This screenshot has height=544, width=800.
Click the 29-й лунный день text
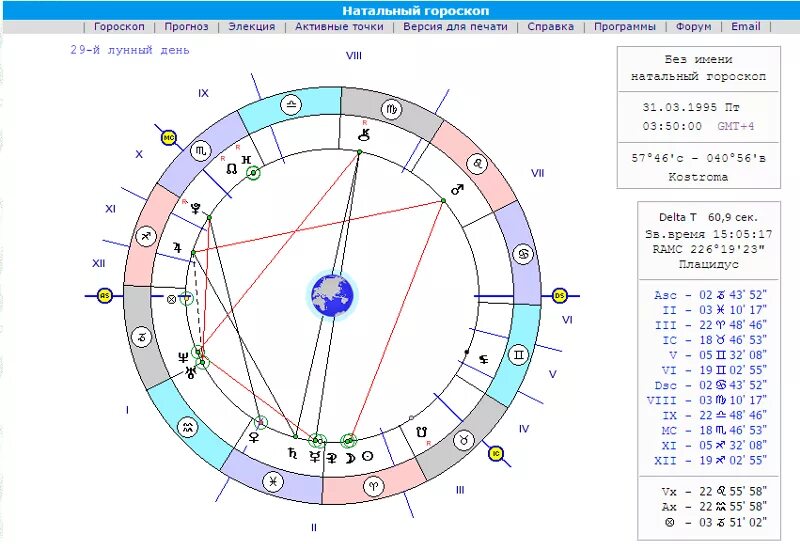130,50
